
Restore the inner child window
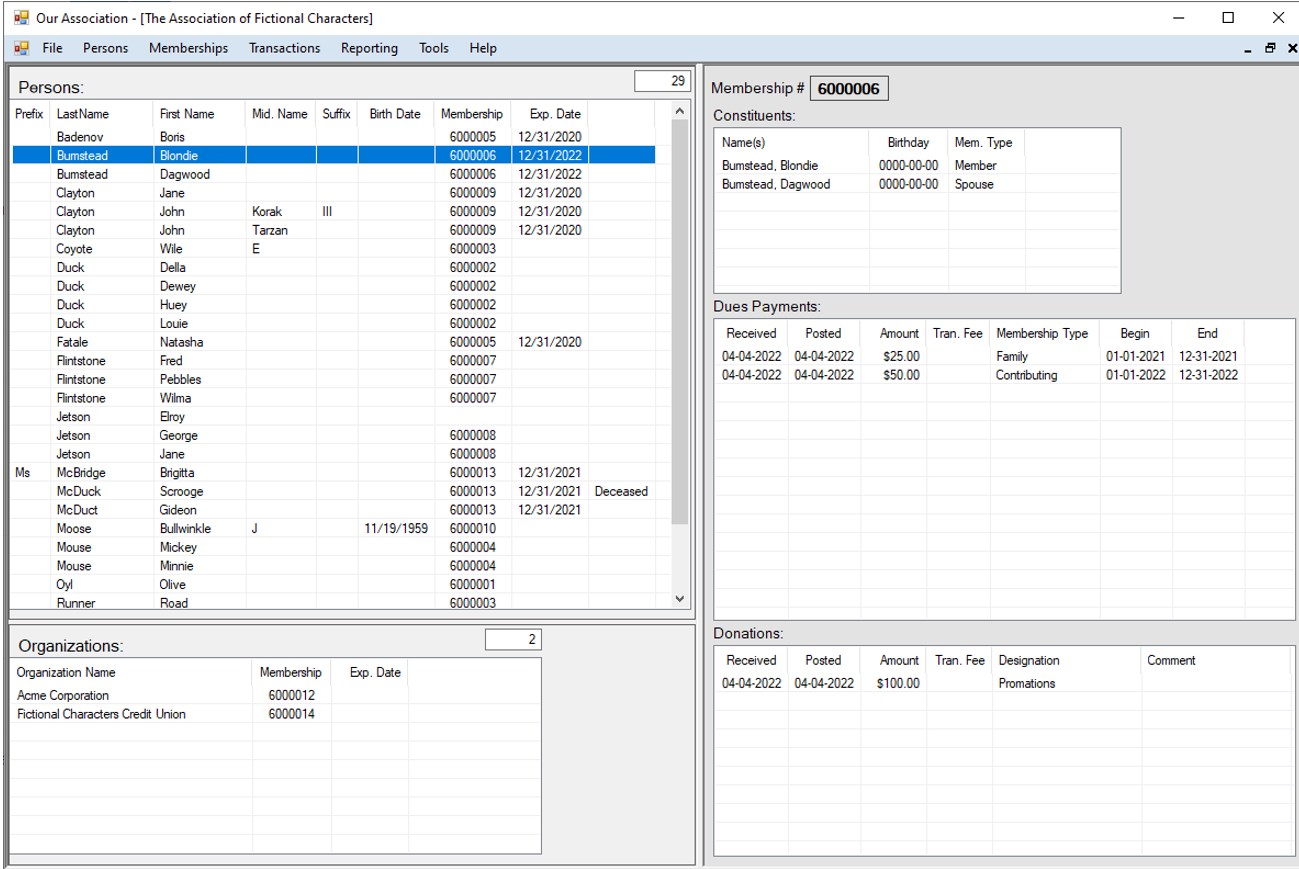coord(1270,48)
